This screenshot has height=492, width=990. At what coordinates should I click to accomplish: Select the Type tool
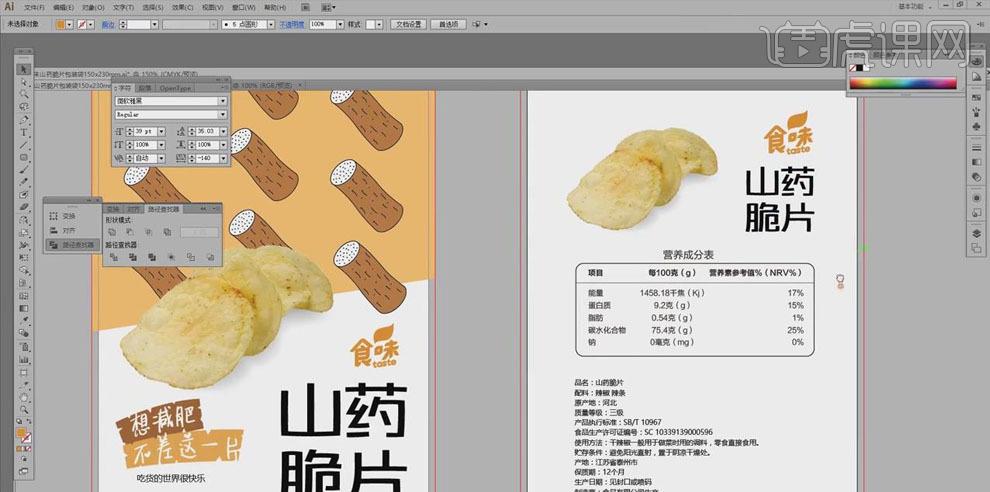coord(24,132)
